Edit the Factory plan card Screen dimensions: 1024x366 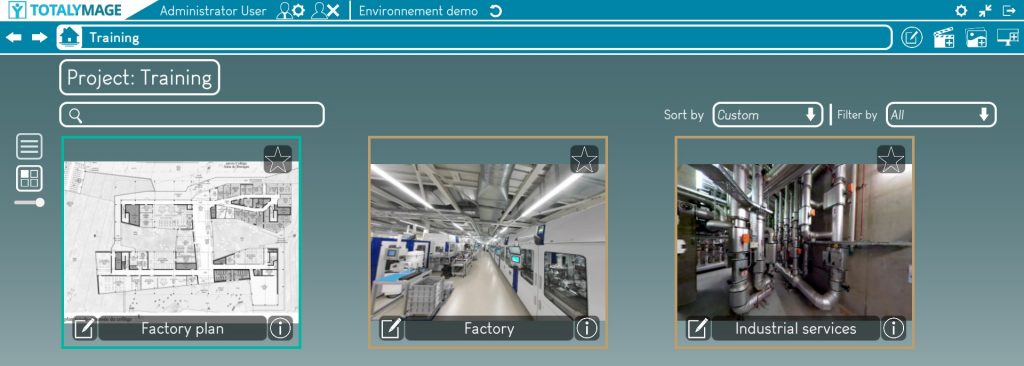[84, 328]
